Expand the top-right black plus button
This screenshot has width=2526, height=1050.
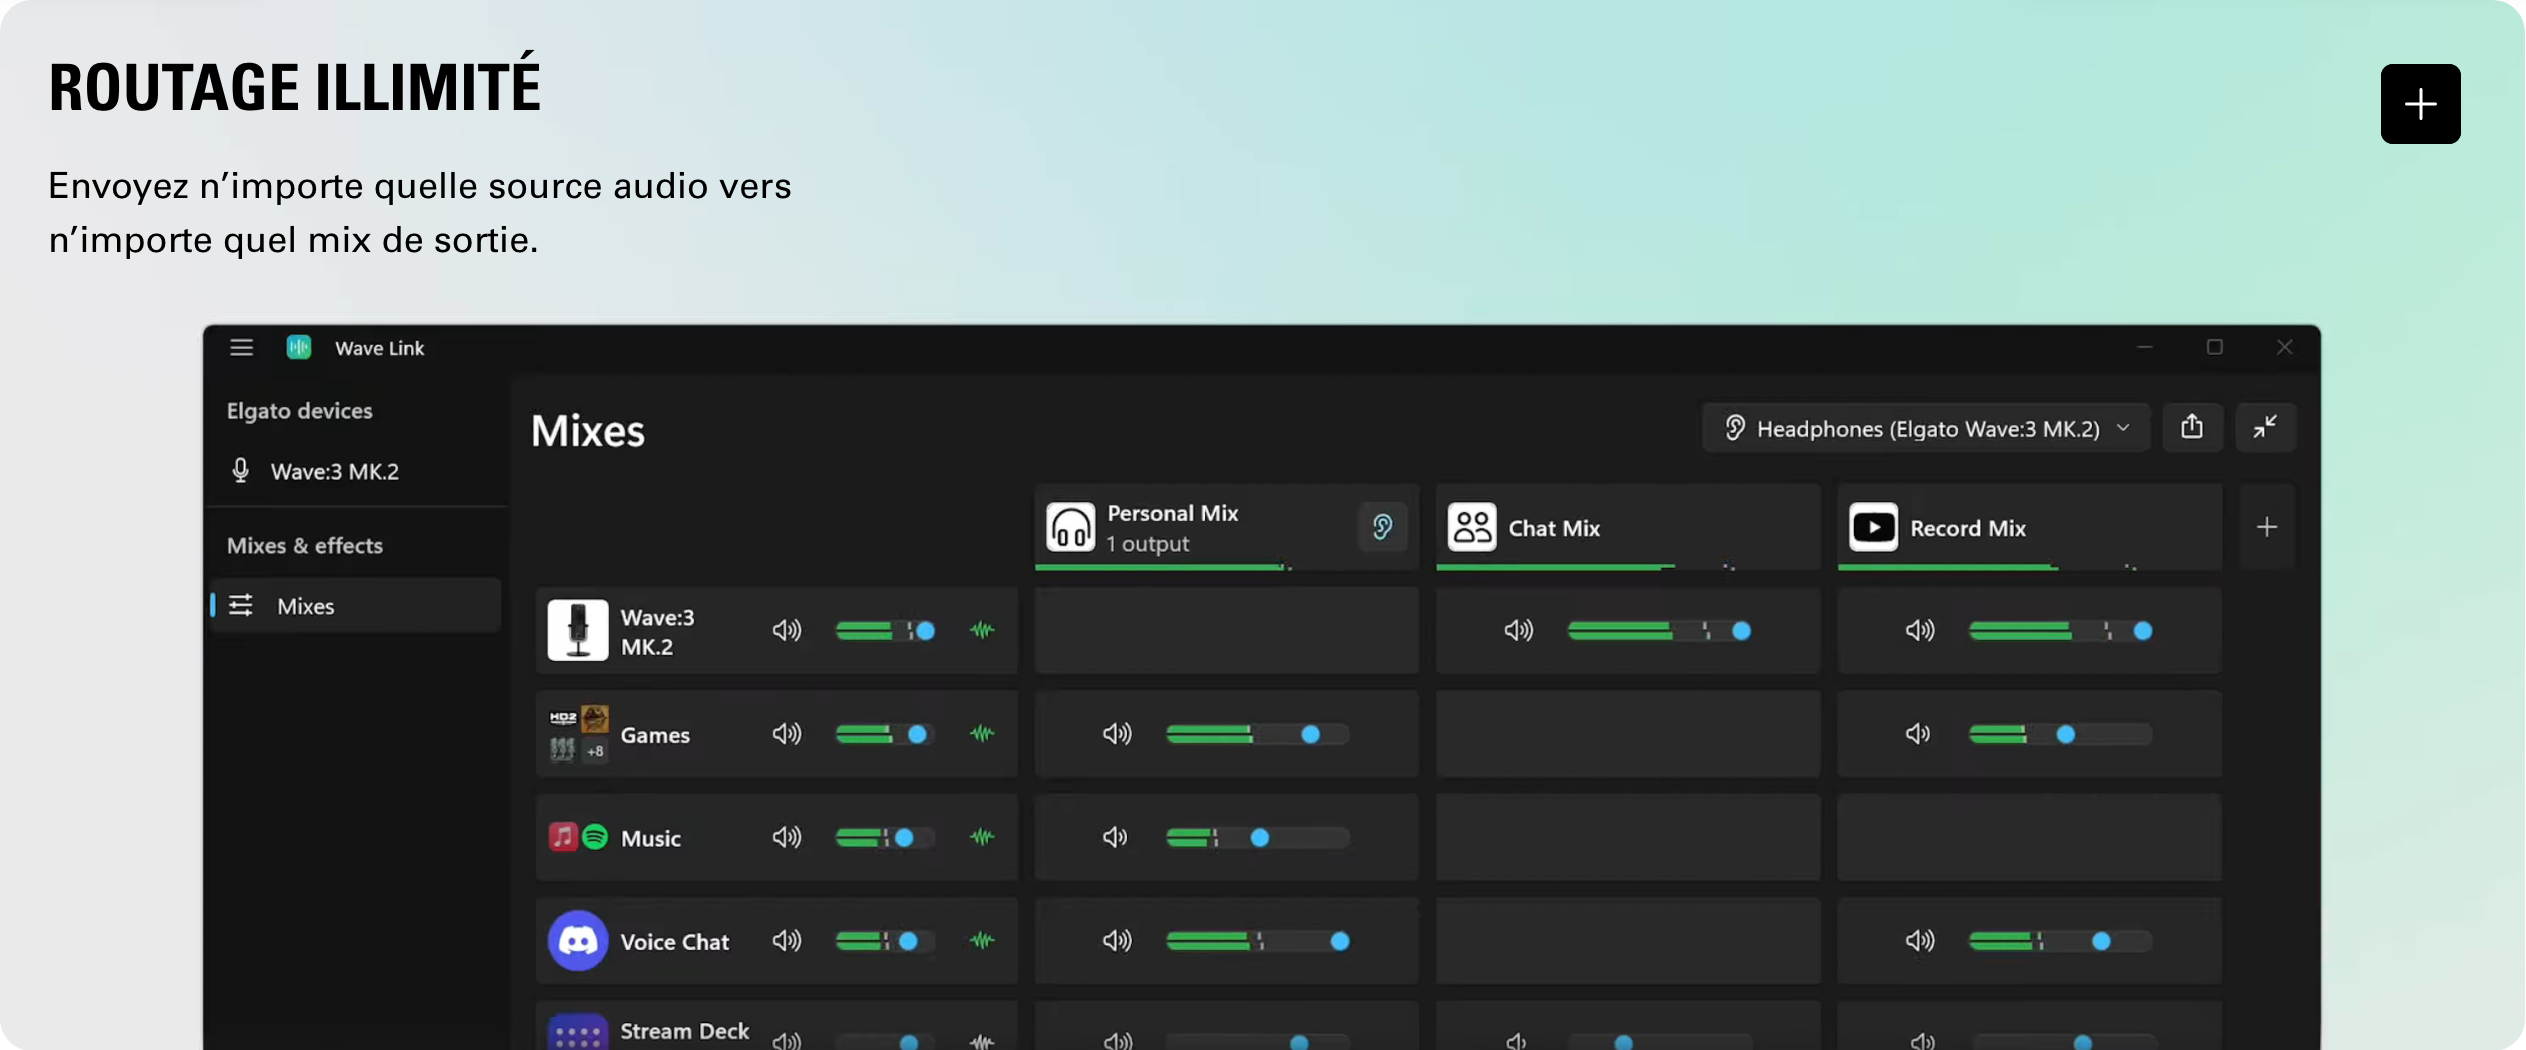(x=2419, y=104)
